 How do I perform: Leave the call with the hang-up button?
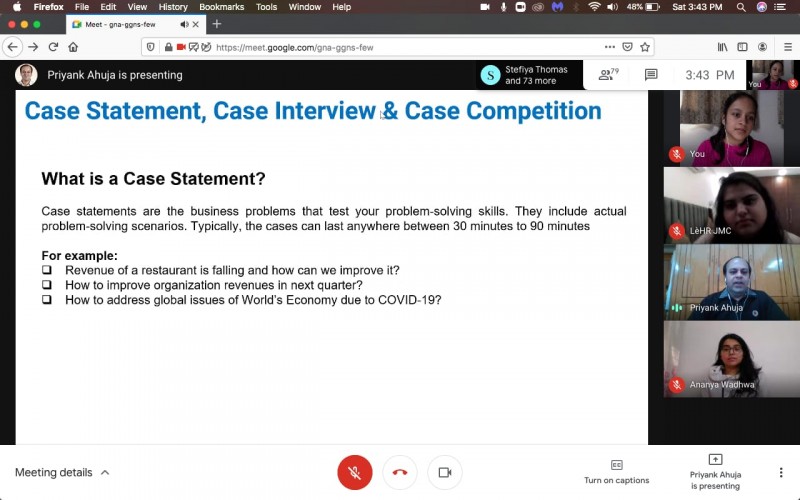click(x=400, y=472)
